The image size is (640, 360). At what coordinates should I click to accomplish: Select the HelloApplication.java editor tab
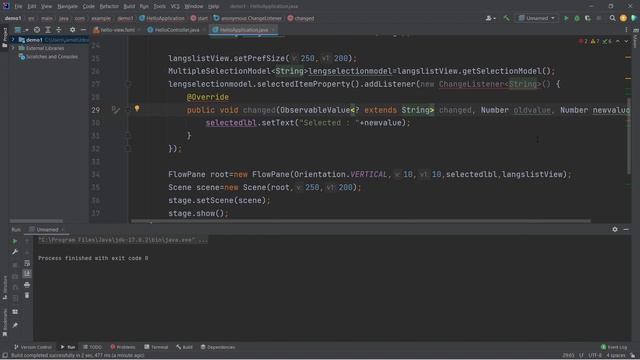[244, 30]
